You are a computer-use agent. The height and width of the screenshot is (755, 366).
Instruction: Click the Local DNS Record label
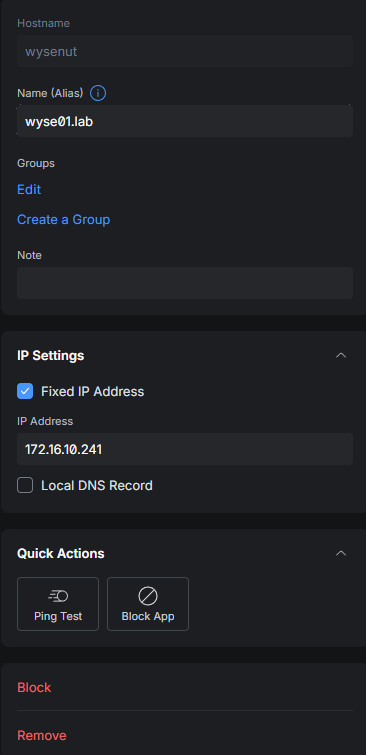coord(97,485)
